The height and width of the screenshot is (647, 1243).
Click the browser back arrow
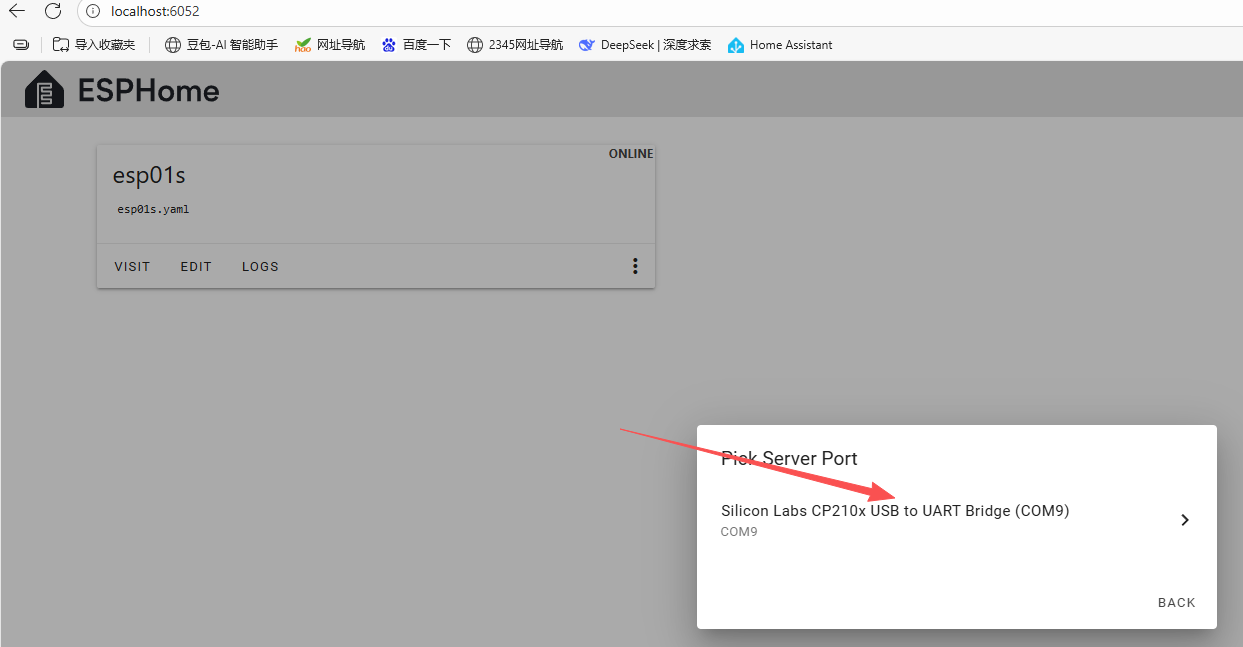tap(17, 11)
